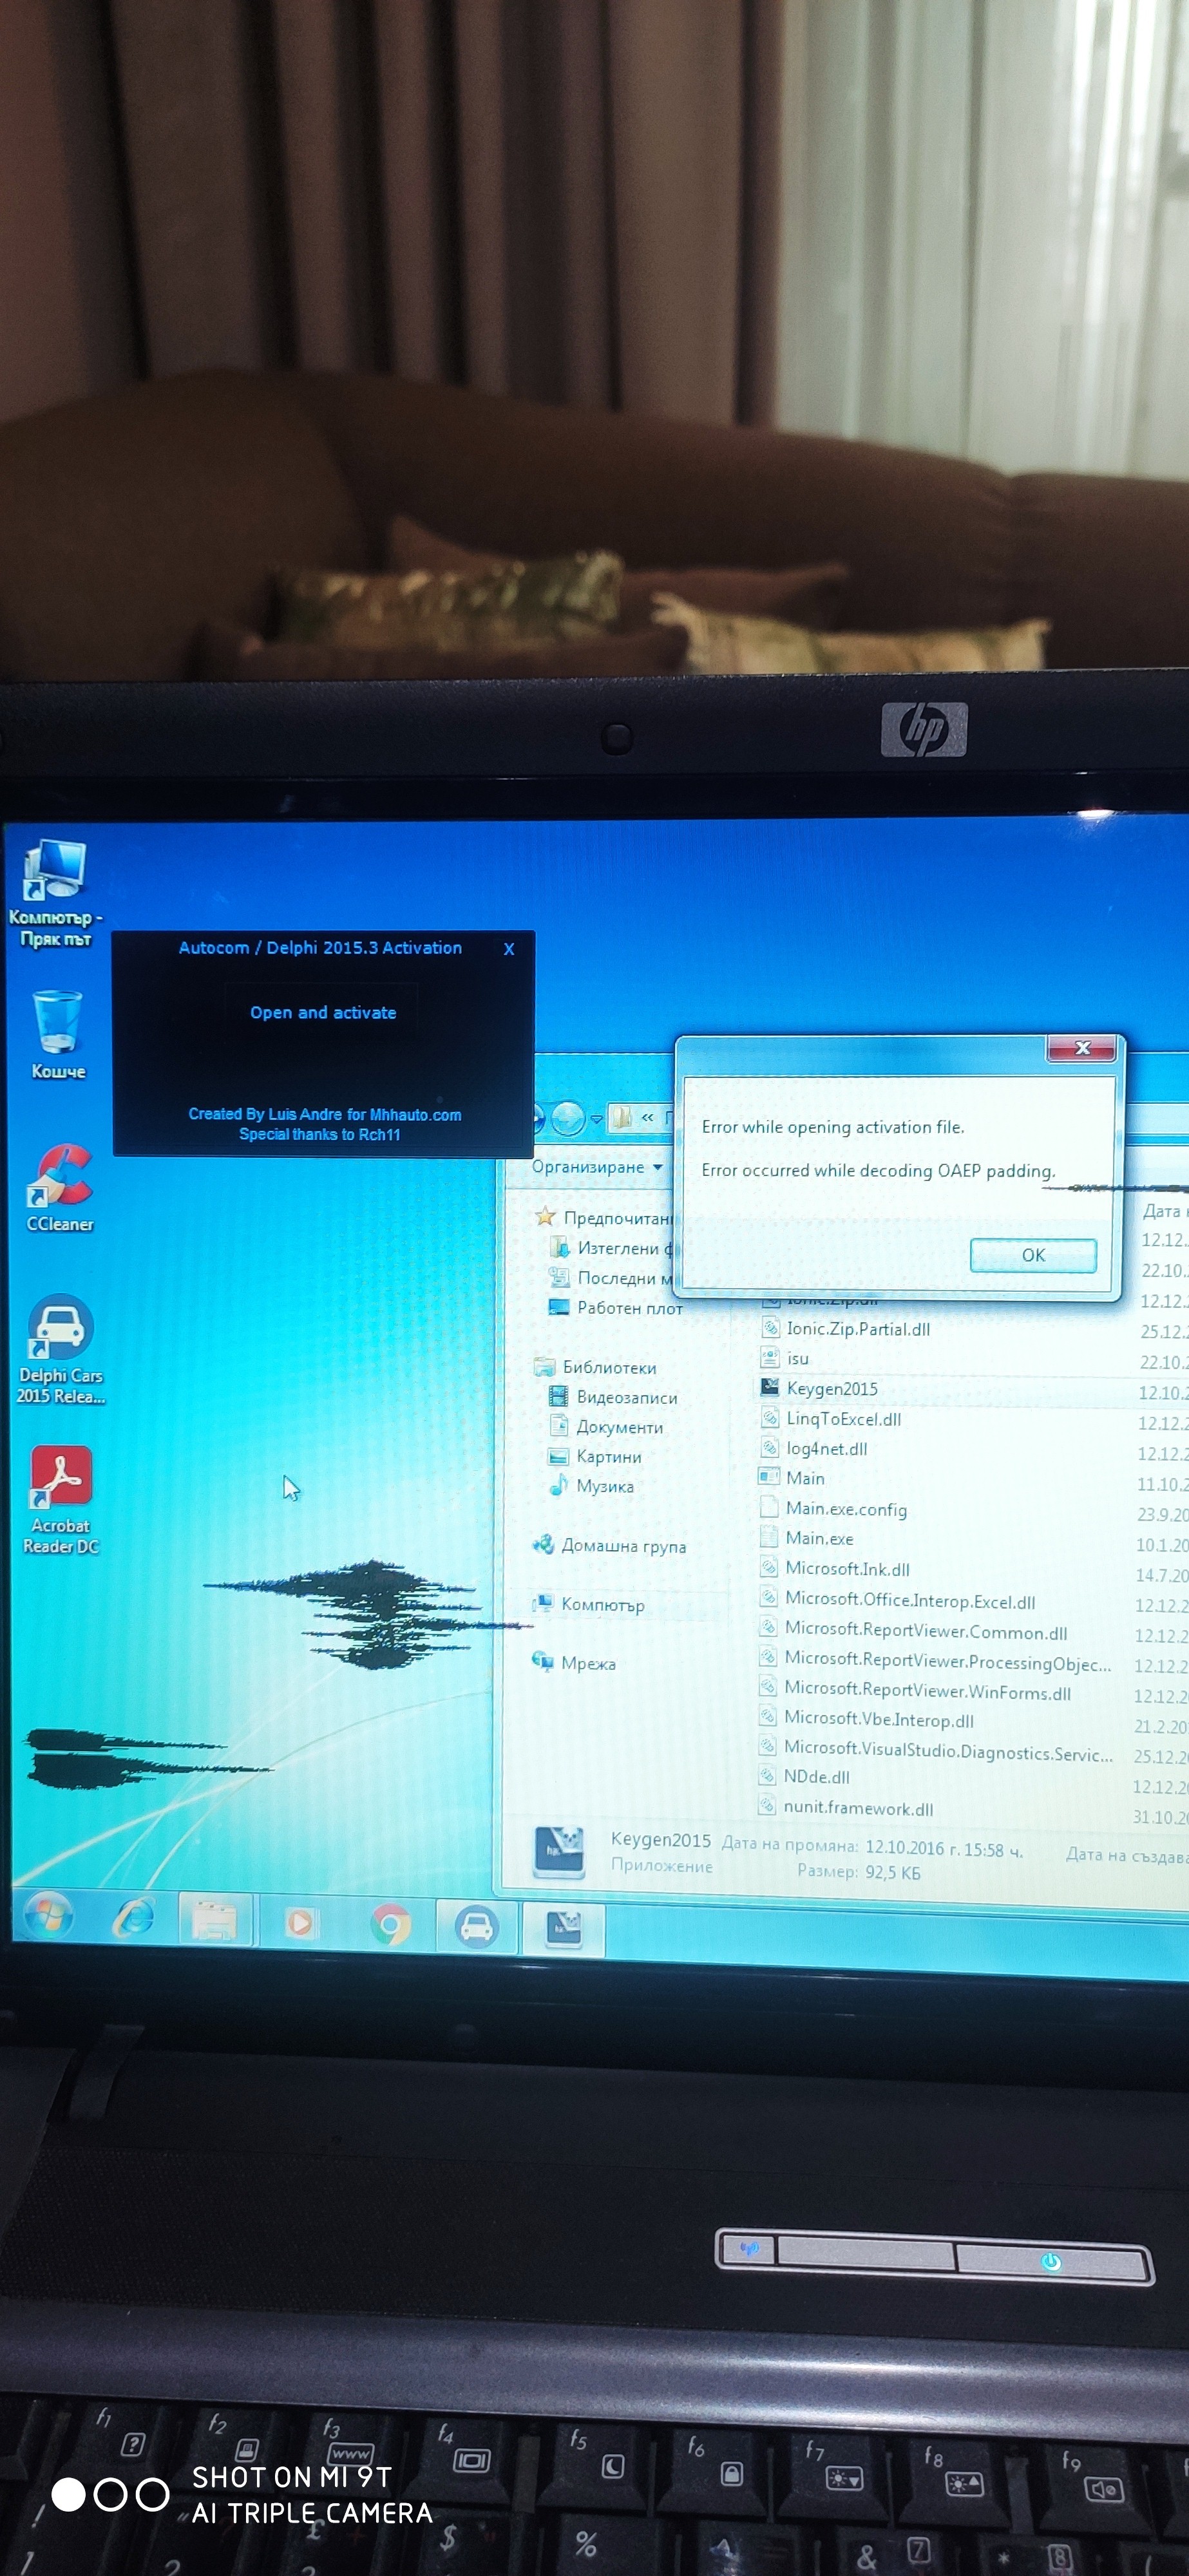Open the Организиране dropdown menu
Screen dimensions: 1189x2576
pyautogui.click(x=597, y=1167)
